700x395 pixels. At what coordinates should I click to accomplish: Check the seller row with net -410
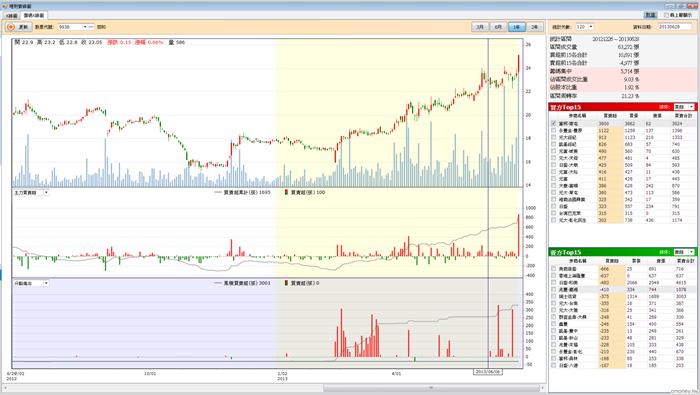pyautogui.click(x=554, y=290)
